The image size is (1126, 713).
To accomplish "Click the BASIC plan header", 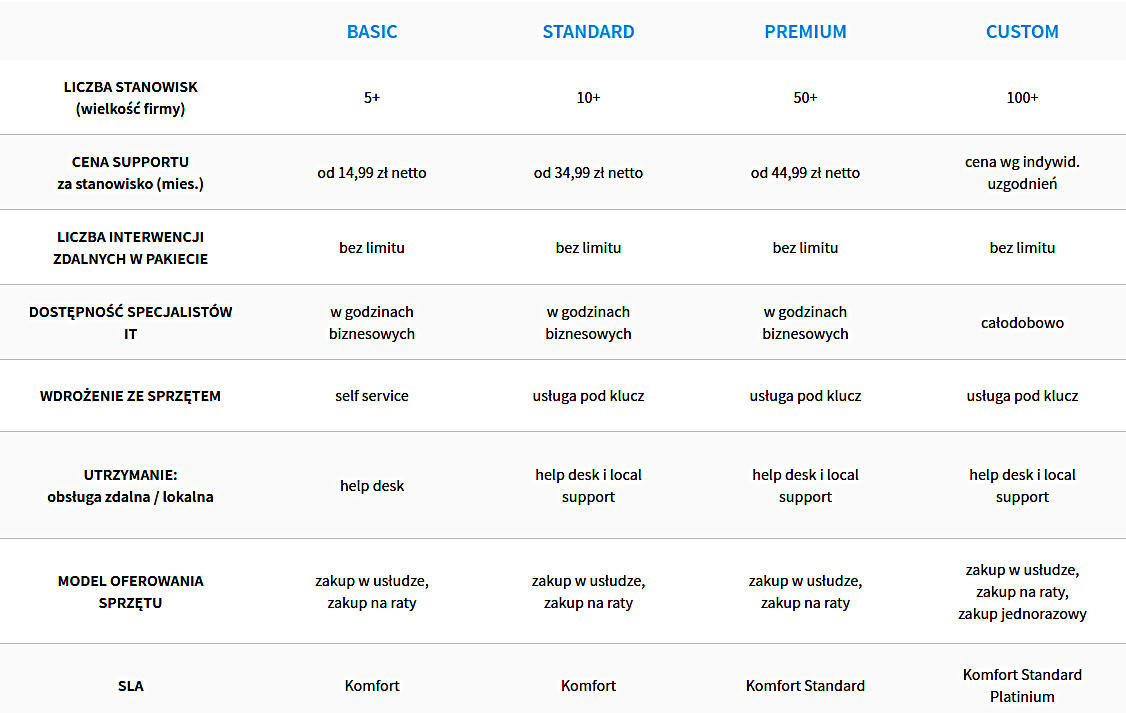I will coord(372,32).
